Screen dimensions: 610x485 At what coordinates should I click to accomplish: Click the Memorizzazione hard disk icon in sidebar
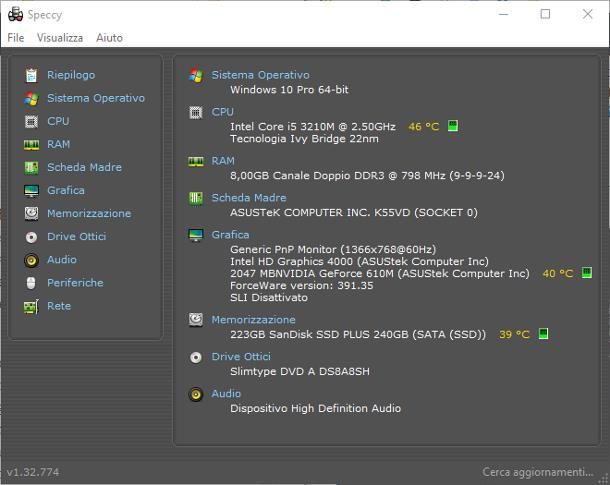coord(31,214)
